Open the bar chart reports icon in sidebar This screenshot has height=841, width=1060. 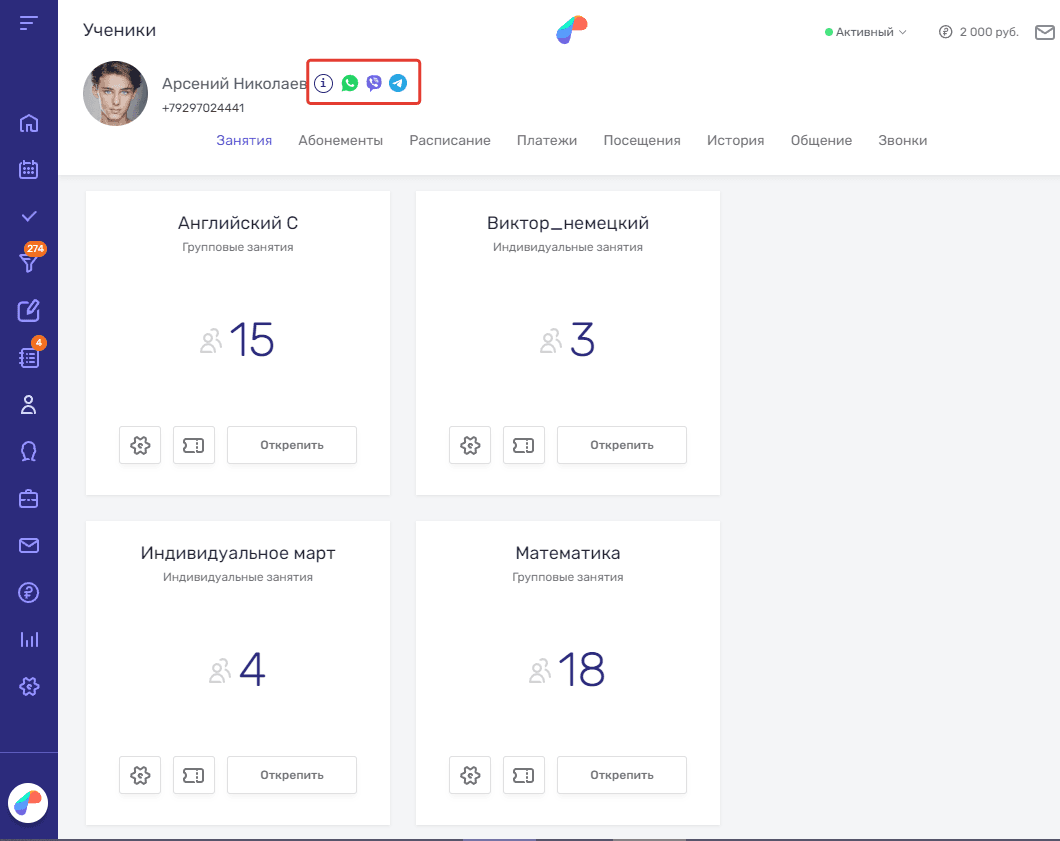[x=29, y=639]
